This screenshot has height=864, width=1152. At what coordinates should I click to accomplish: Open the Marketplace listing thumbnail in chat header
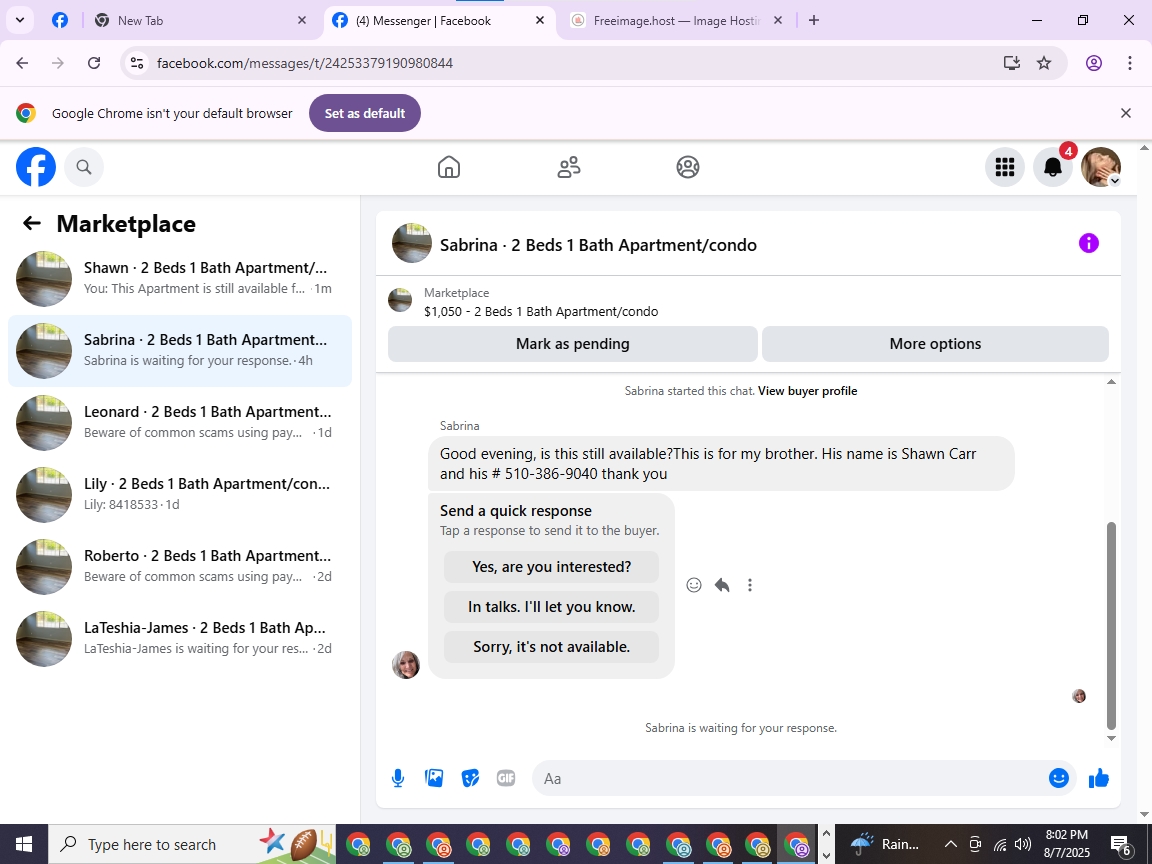click(400, 300)
